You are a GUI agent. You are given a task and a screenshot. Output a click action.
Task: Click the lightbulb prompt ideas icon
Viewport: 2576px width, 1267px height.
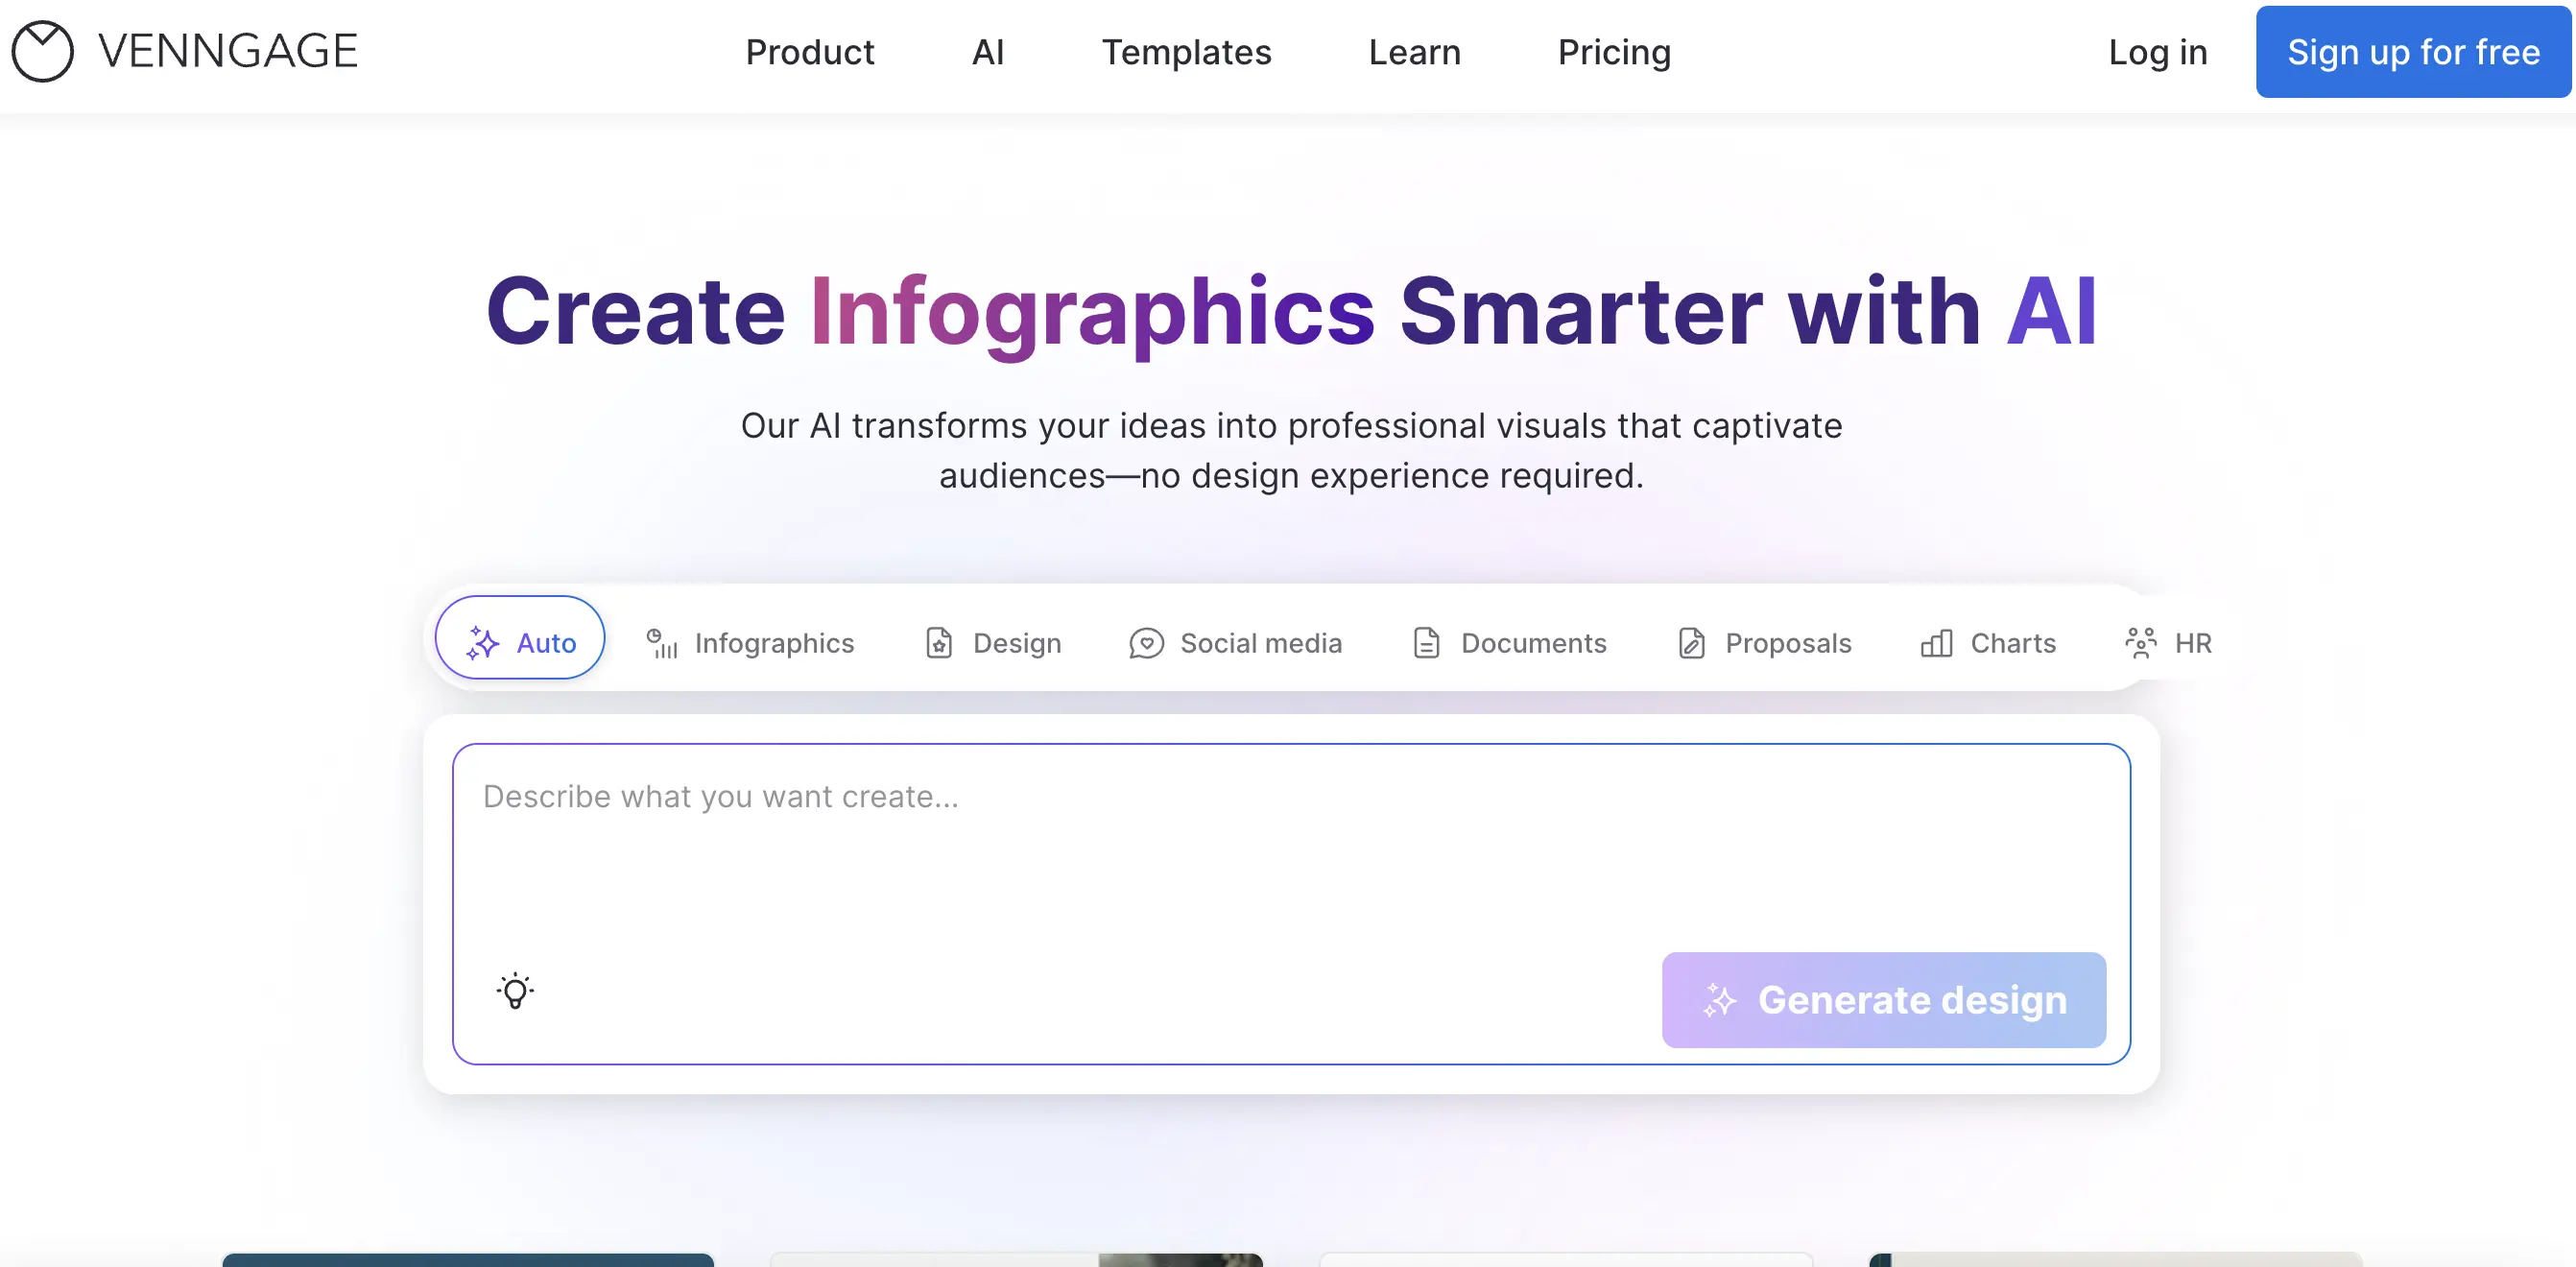click(515, 990)
